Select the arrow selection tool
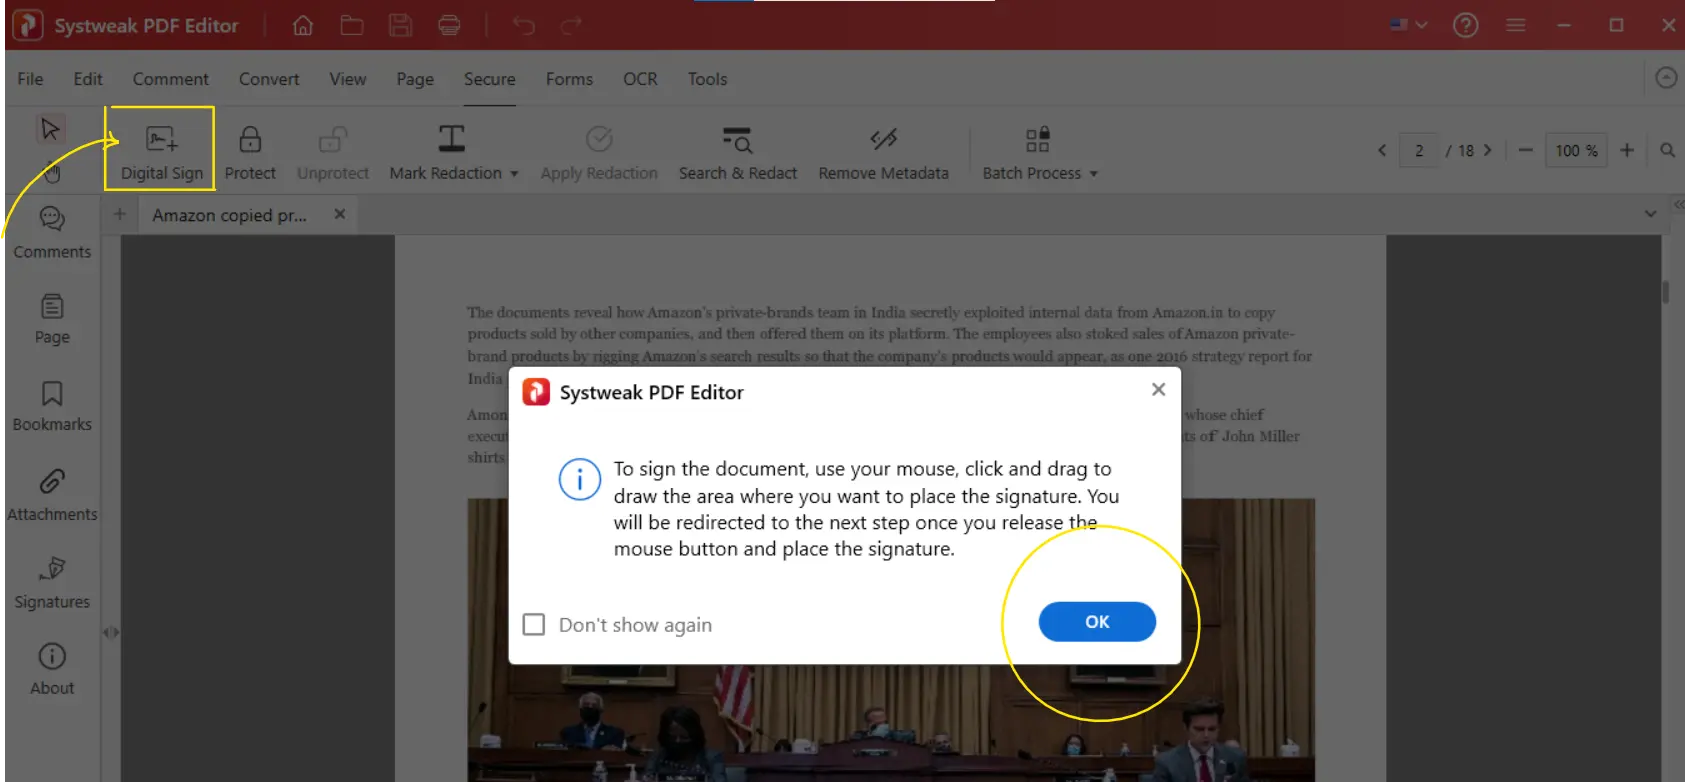The width and height of the screenshot is (1685, 782). [50, 129]
